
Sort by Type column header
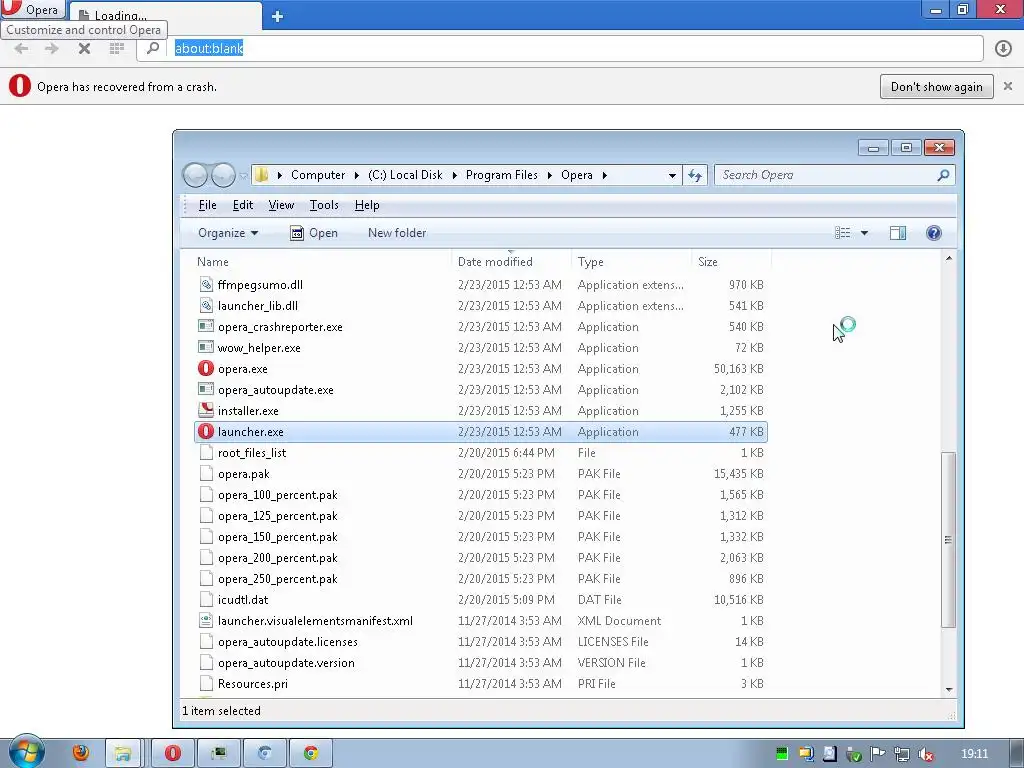tap(590, 262)
